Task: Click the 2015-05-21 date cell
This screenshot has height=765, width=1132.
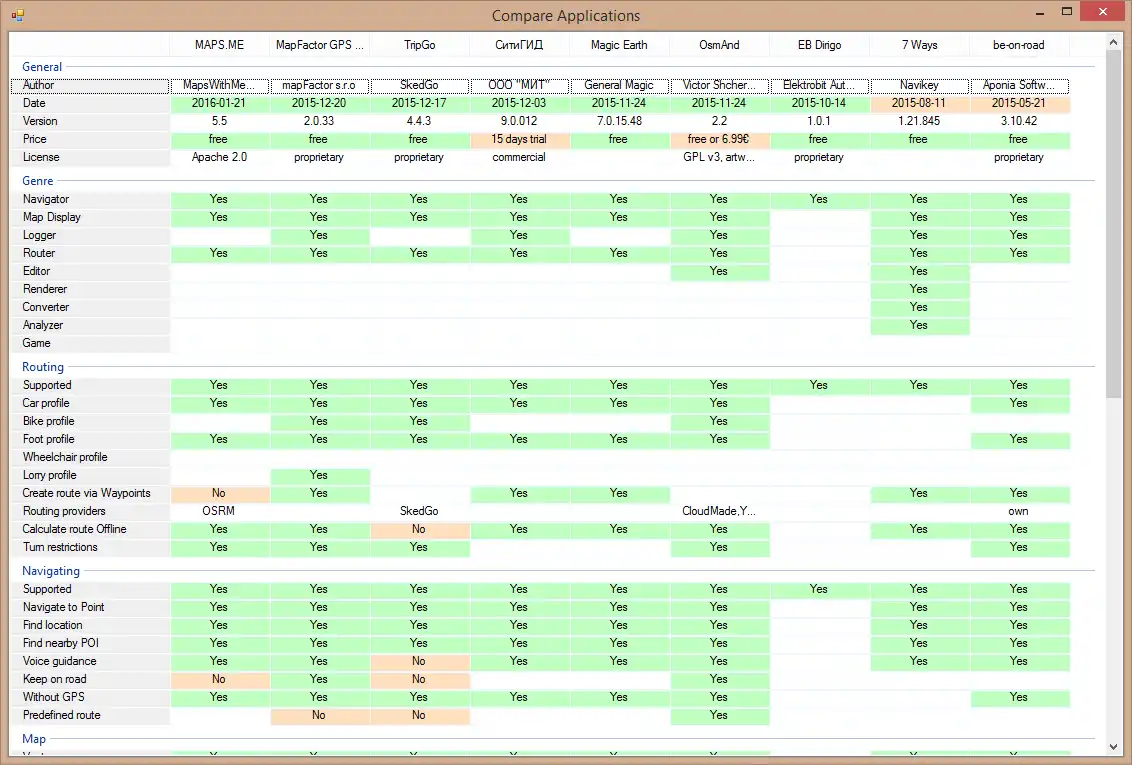Action: (1019, 103)
